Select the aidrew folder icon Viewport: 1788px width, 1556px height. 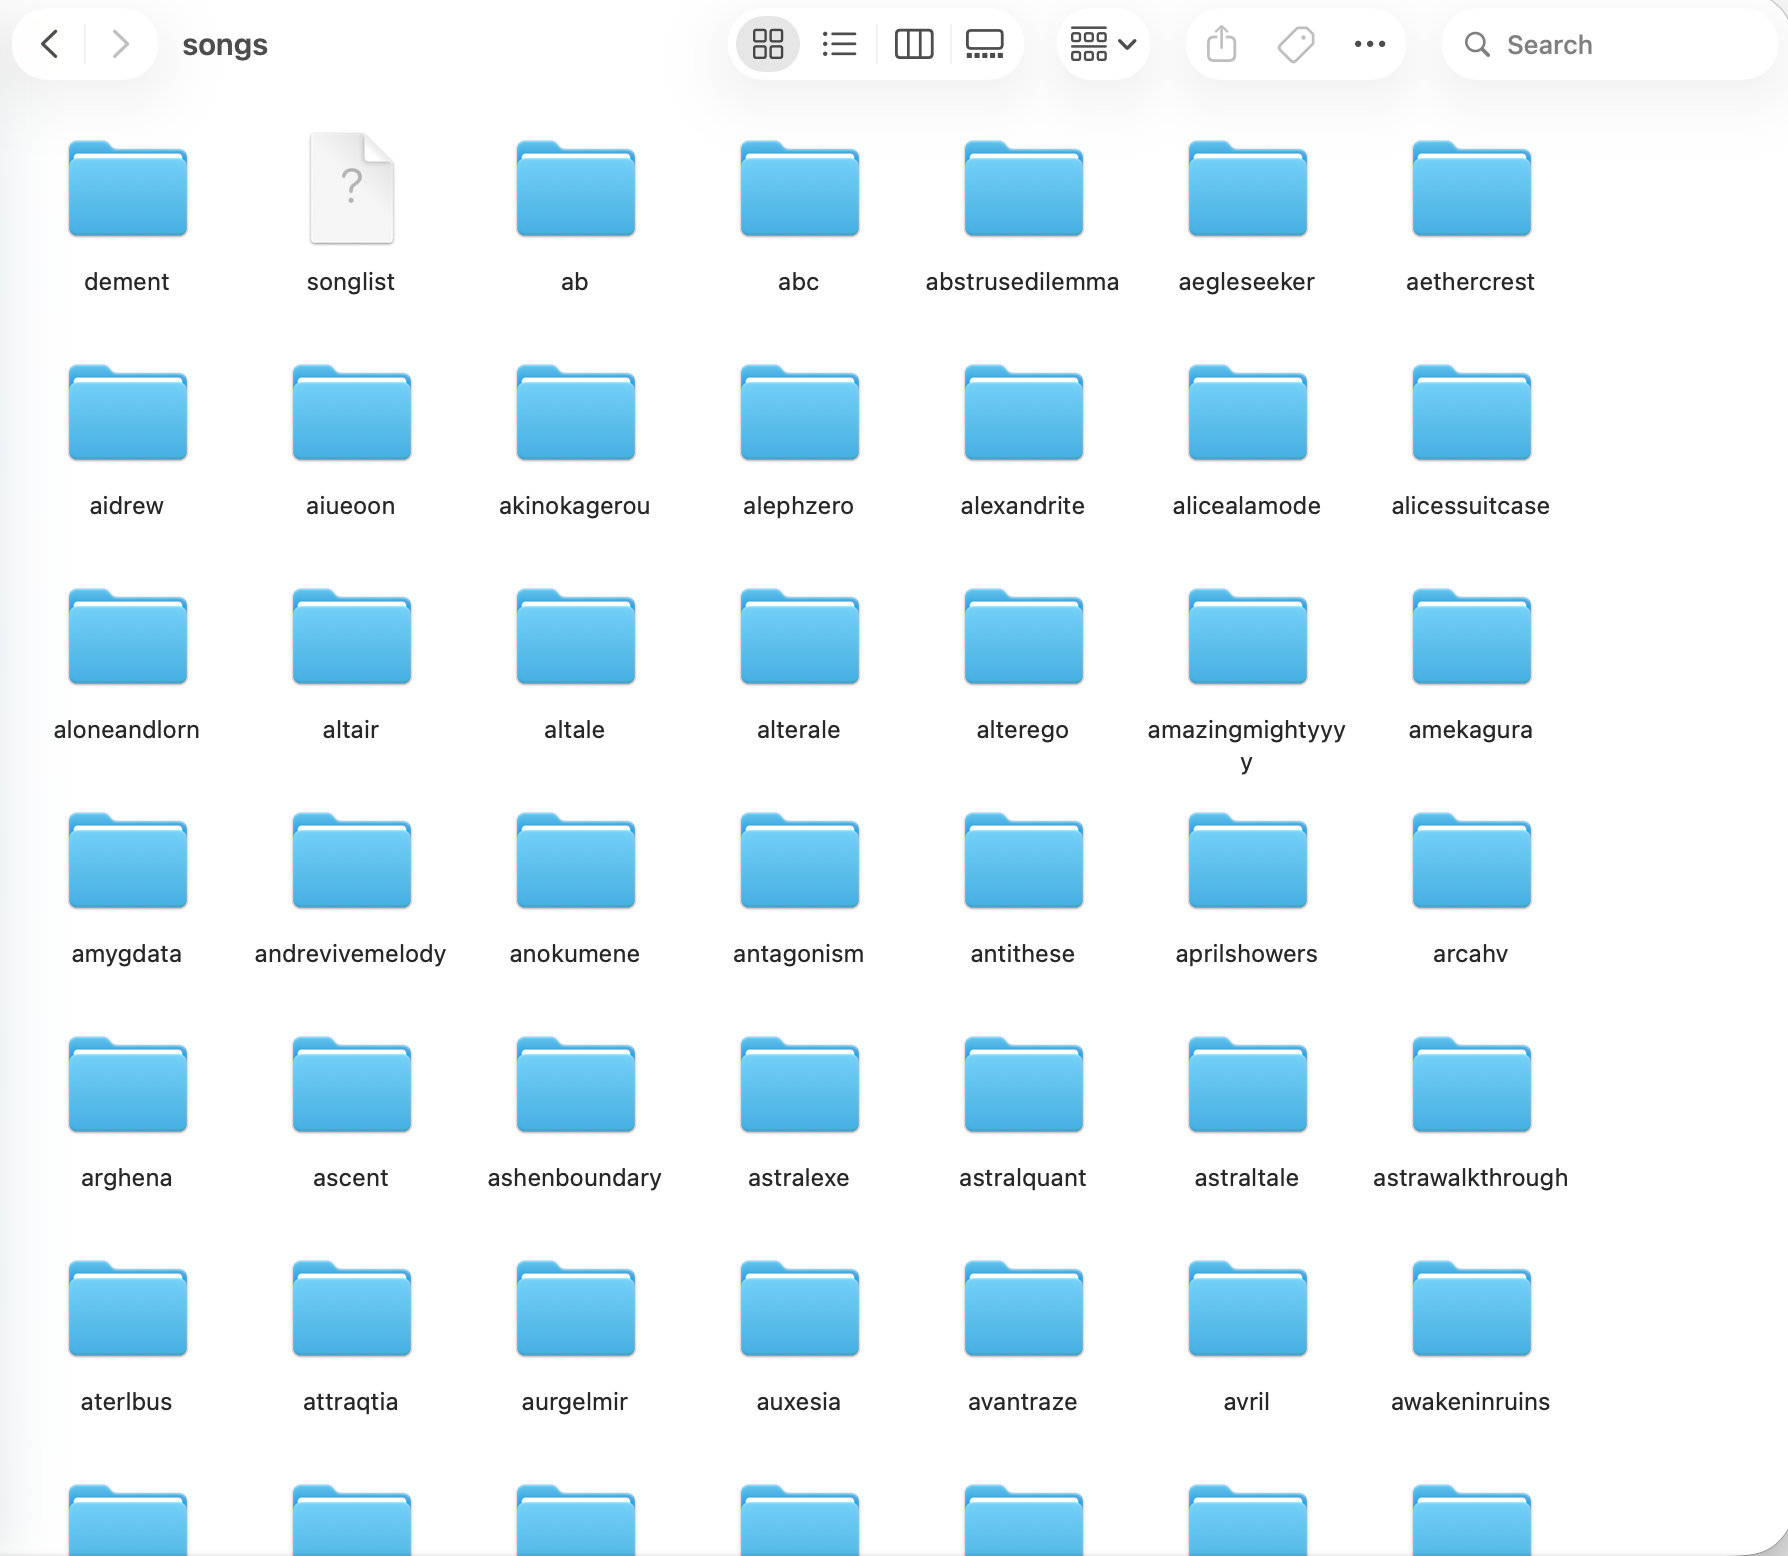click(128, 413)
